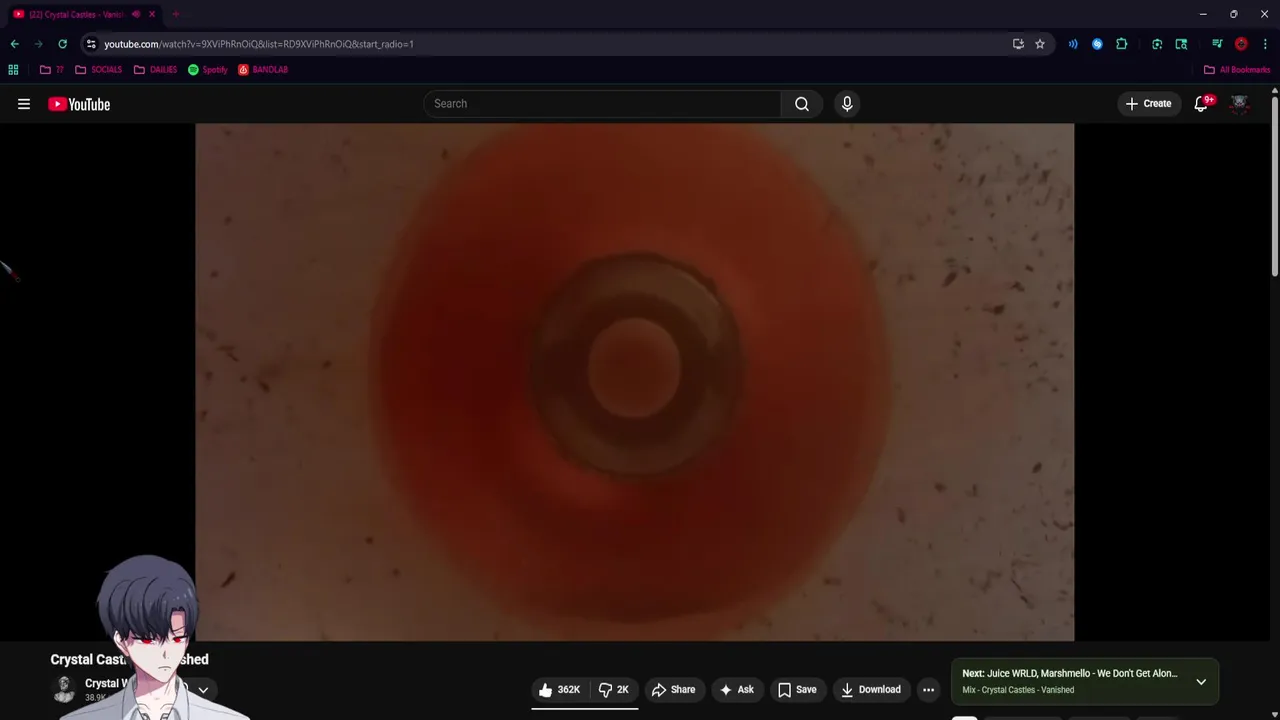Download the video

pyautogui.click(x=871, y=690)
